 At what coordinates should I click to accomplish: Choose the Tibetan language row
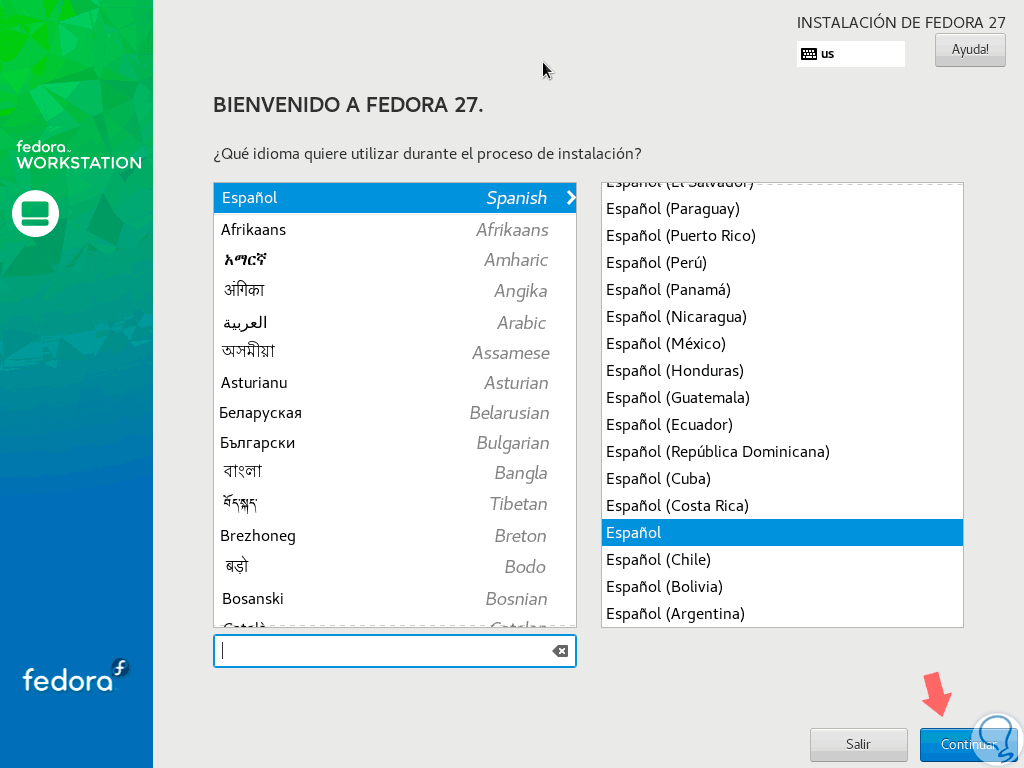pos(394,504)
